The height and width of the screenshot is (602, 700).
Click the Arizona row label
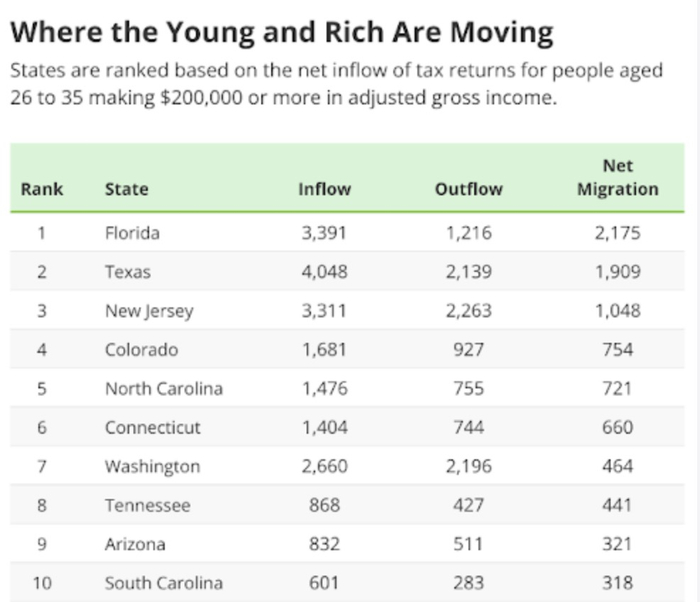coord(135,544)
